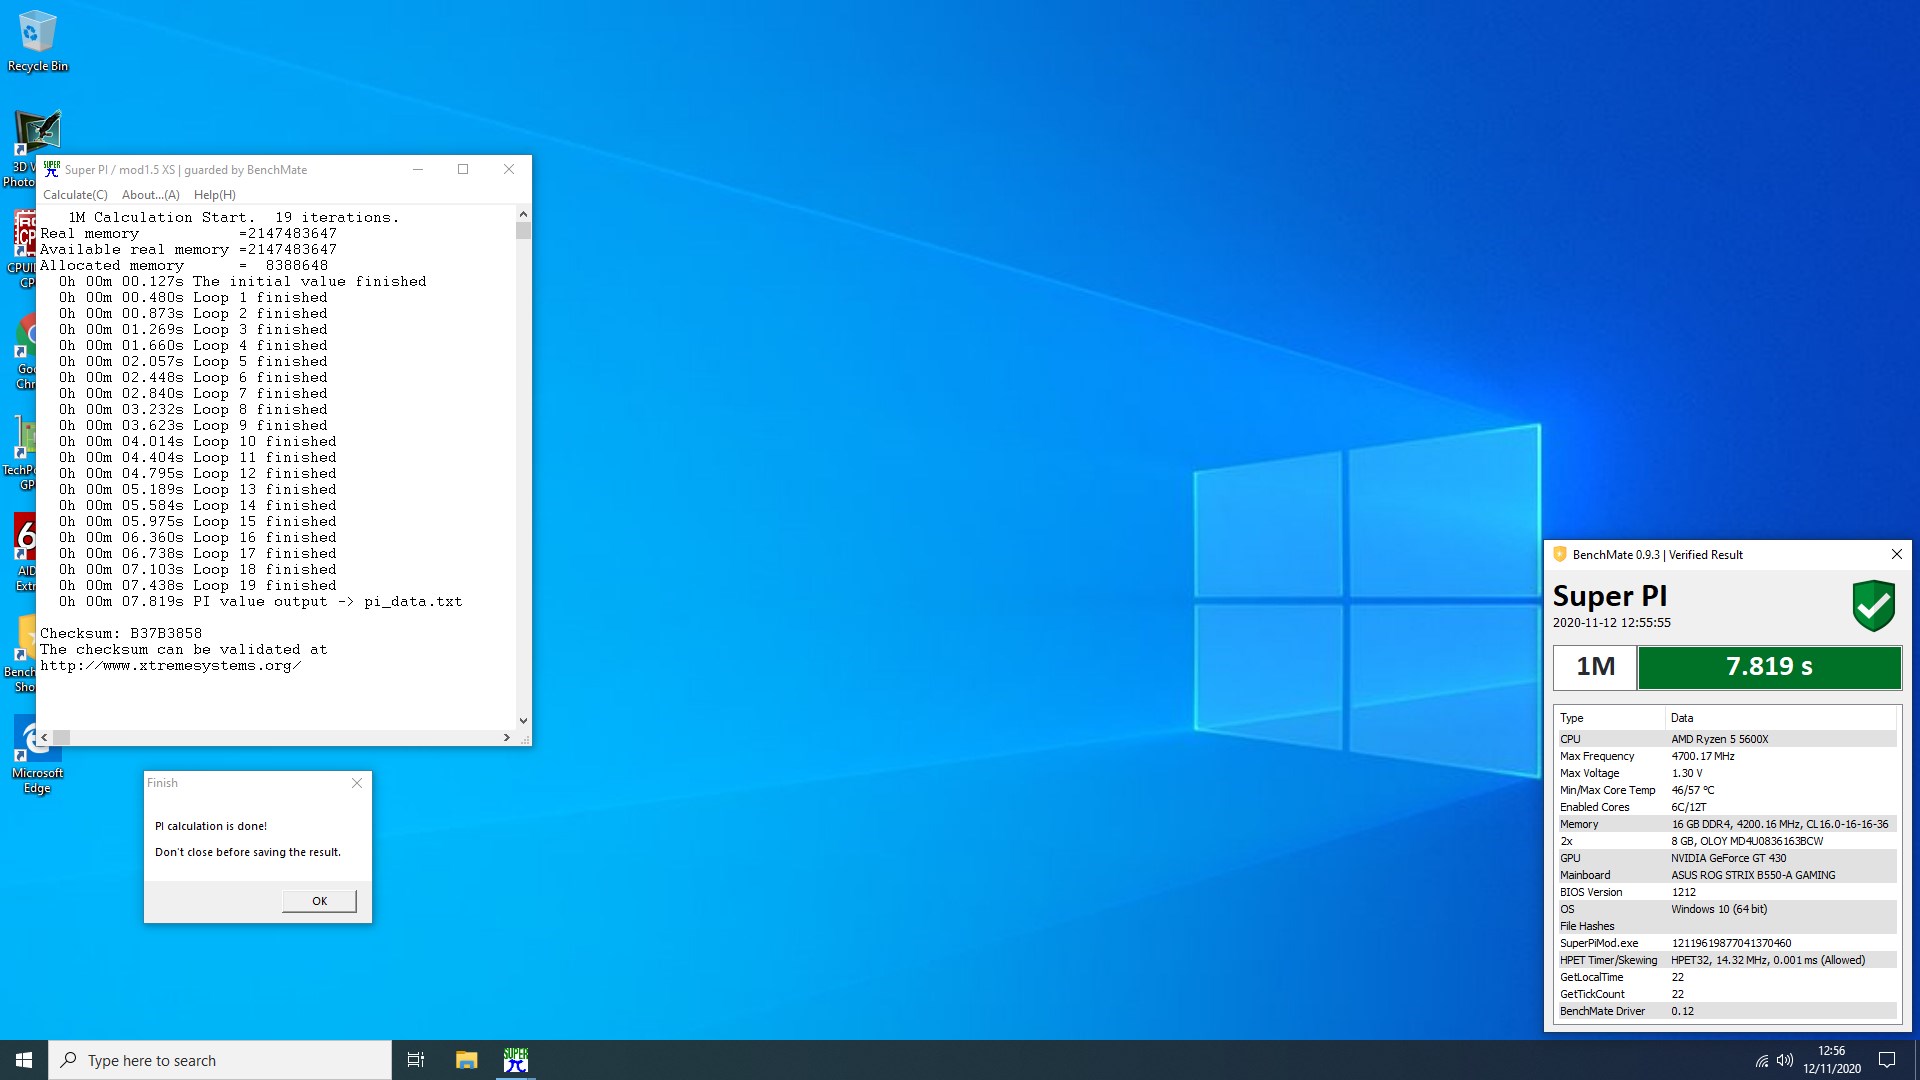Click OK in the Finish dialog
The image size is (1920, 1080).
319,901
